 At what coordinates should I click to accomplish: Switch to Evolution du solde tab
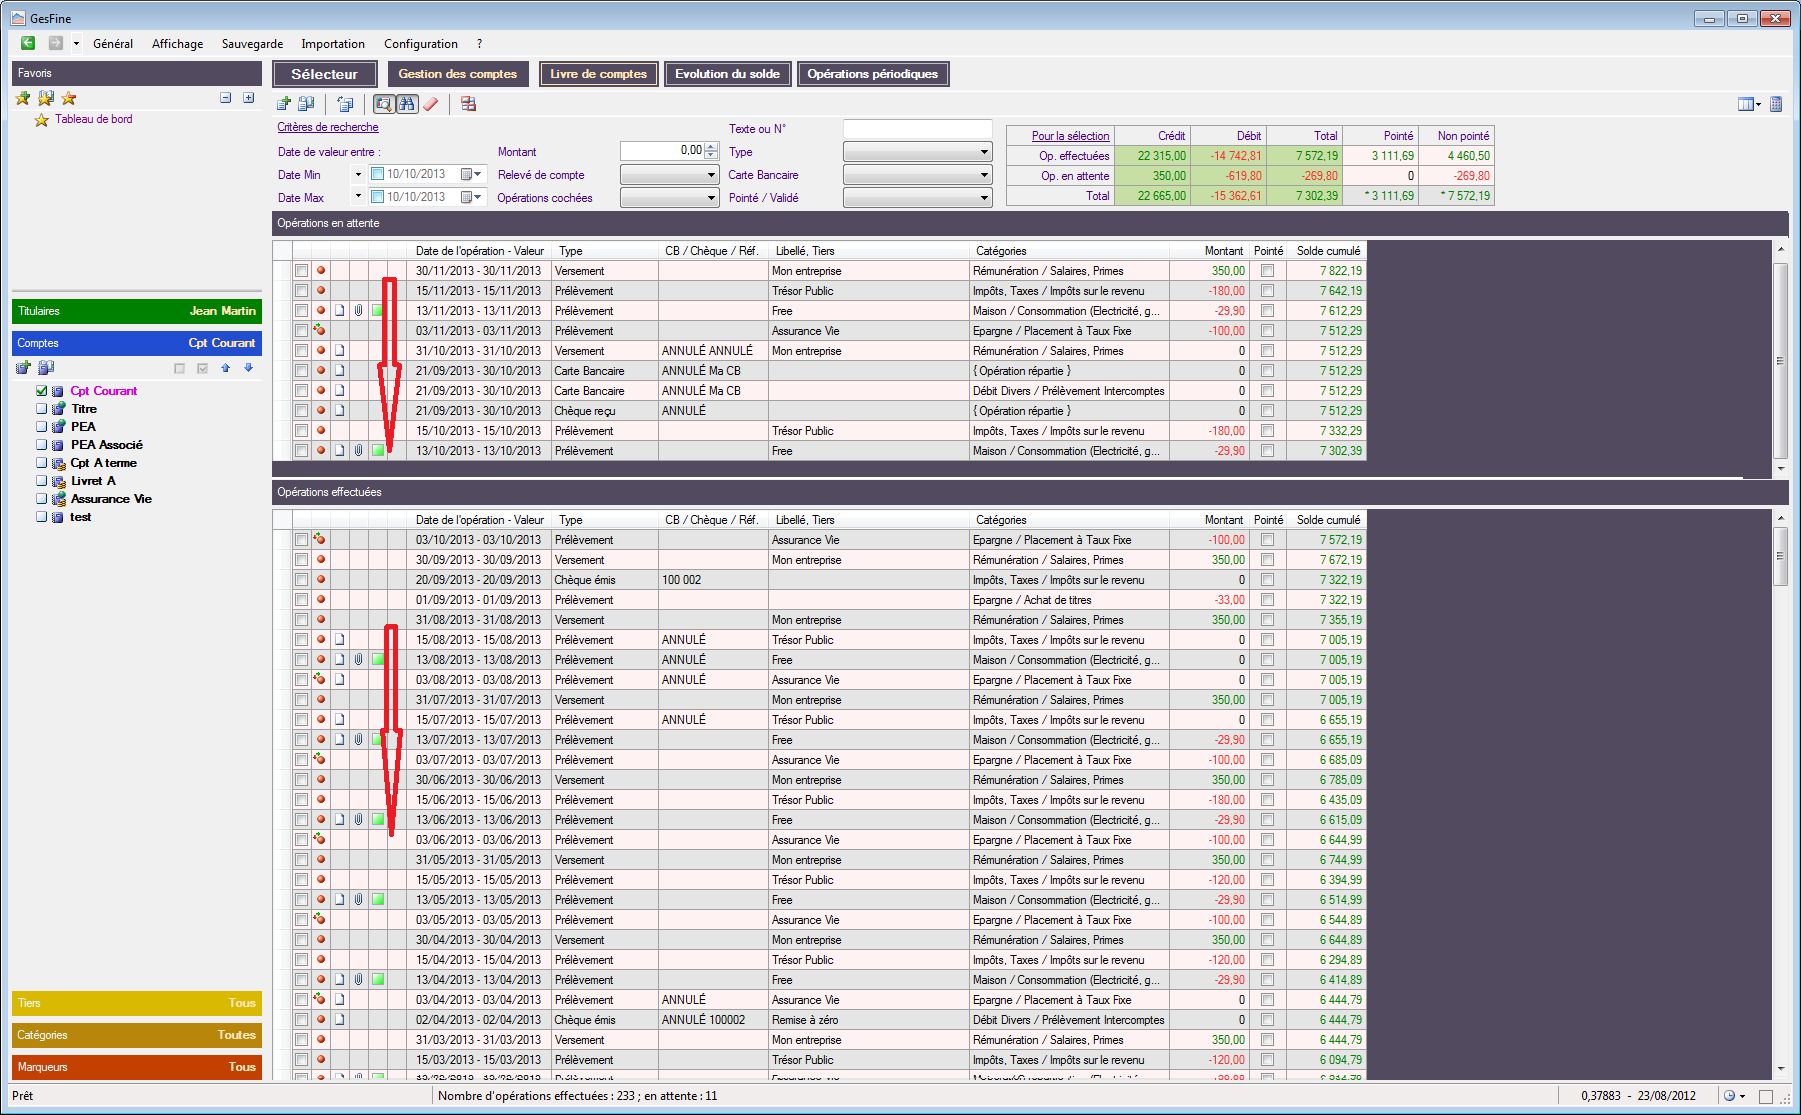(x=727, y=74)
